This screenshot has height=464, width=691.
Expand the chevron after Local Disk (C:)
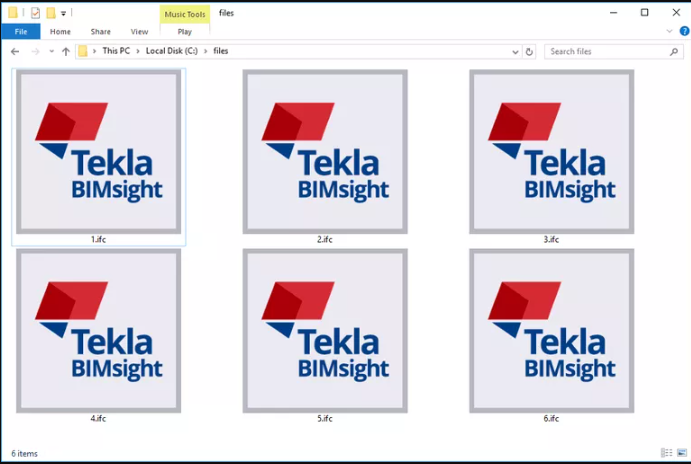[x=205, y=51]
